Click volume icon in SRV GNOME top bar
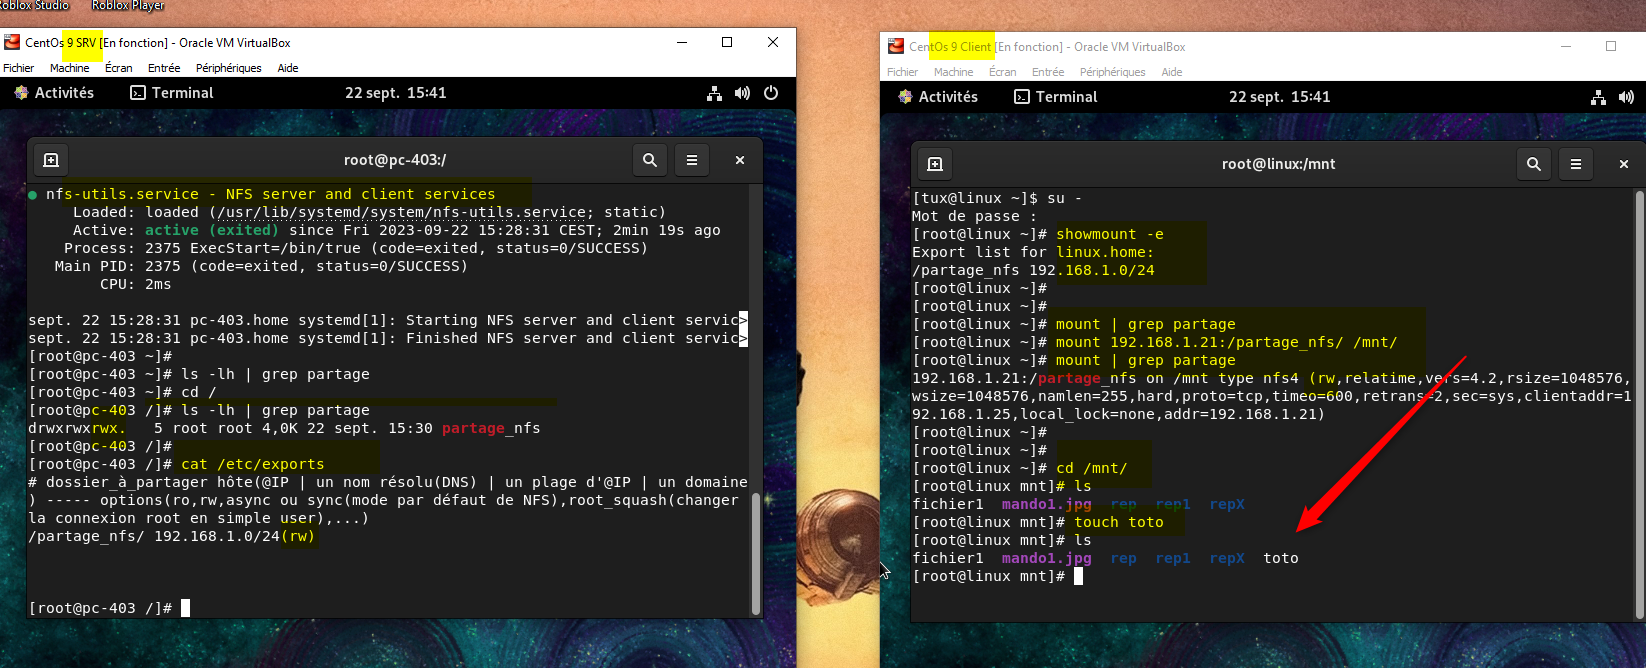The width and height of the screenshot is (1646, 668). click(742, 93)
